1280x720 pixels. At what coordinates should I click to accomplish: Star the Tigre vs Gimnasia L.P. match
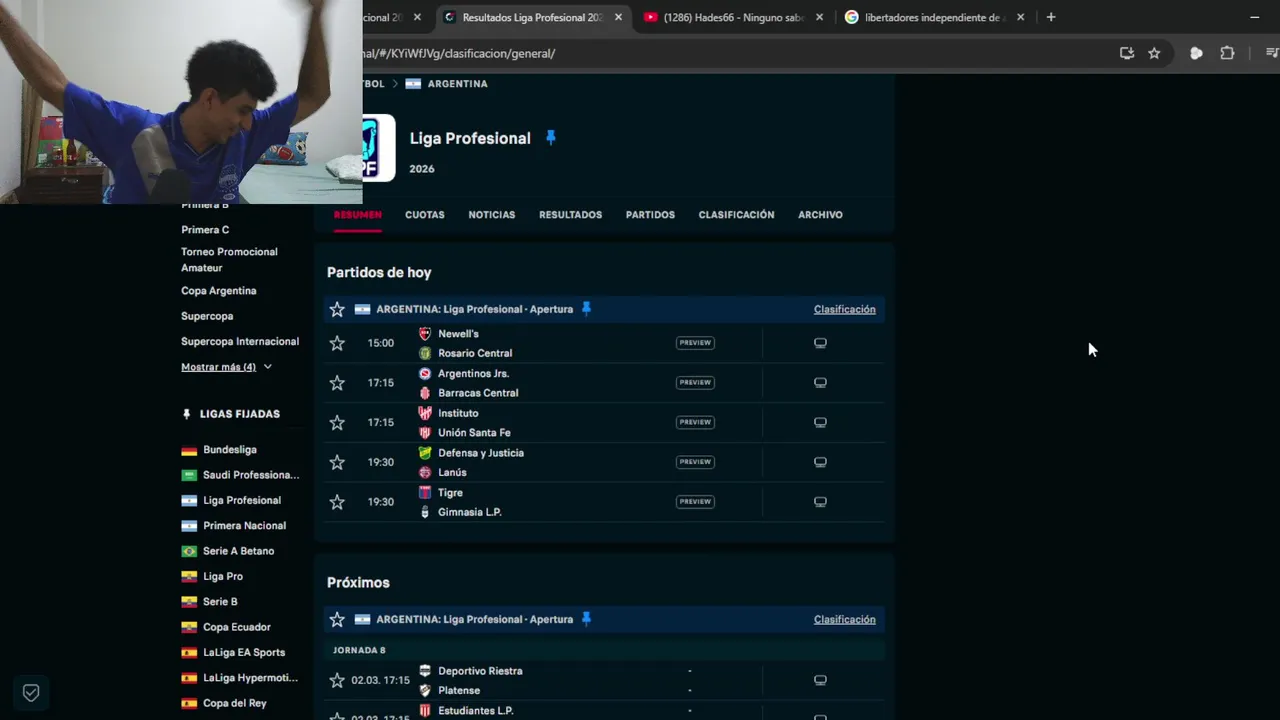pyautogui.click(x=337, y=502)
